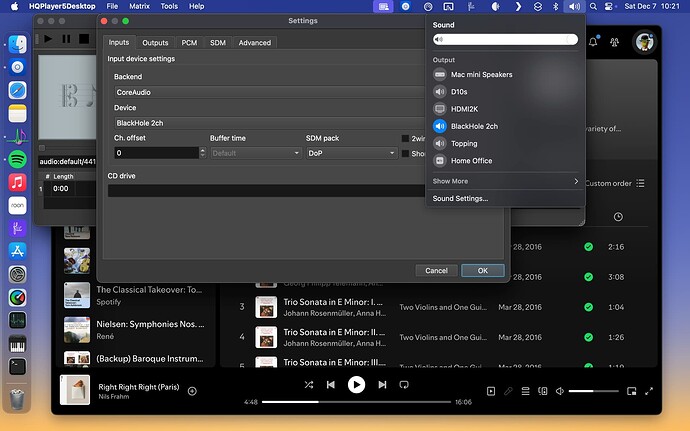Viewport: 690px width, 431px height.
Task: Switch to the Advanced tab
Action: click(255, 43)
